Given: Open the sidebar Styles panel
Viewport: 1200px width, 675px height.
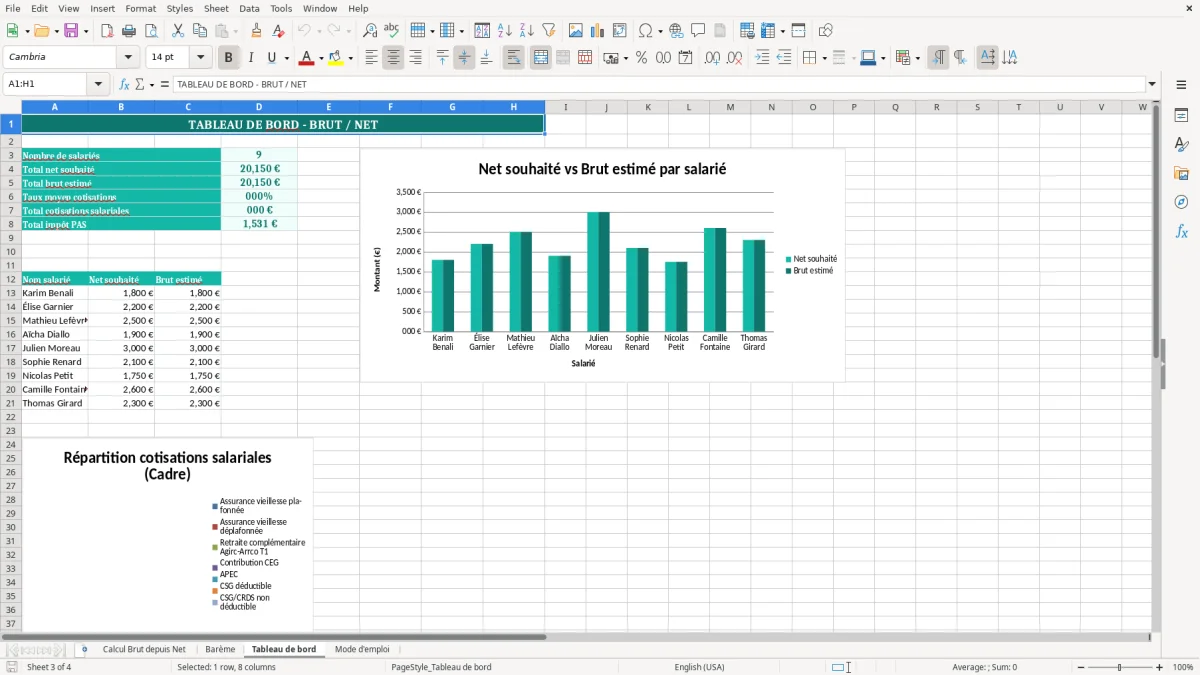Looking at the screenshot, I should [1181, 144].
